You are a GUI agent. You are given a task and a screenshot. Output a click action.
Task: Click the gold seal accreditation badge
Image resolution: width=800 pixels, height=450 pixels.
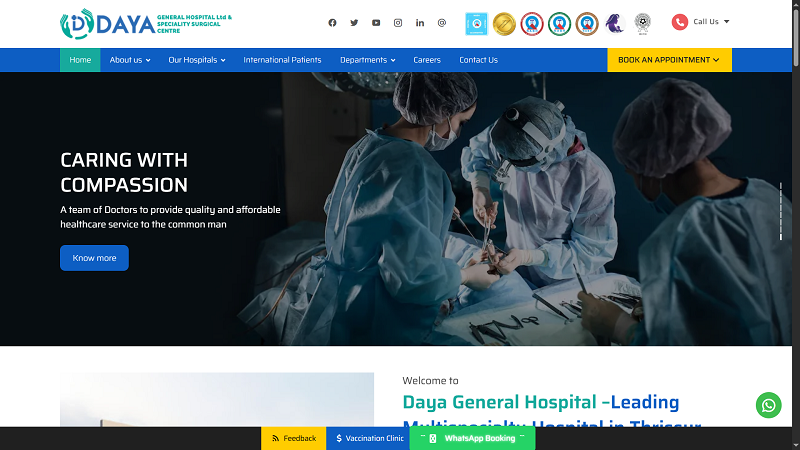pyautogui.click(x=504, y=24)
